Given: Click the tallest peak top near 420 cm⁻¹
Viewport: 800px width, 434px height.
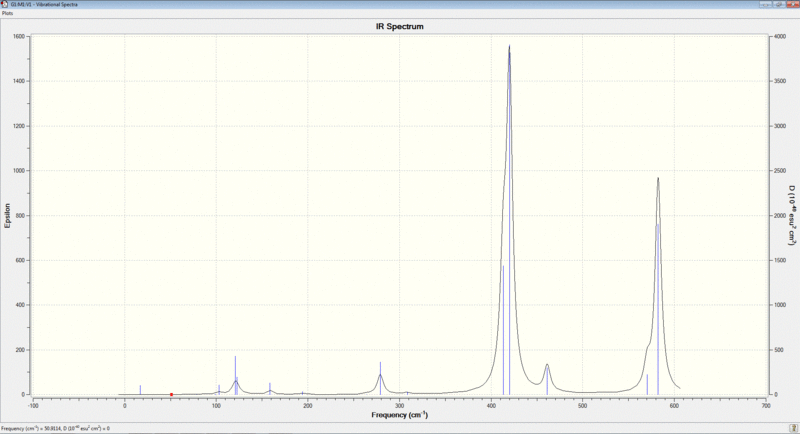Looking at the screenshot, I should click(x=509, y=46).
